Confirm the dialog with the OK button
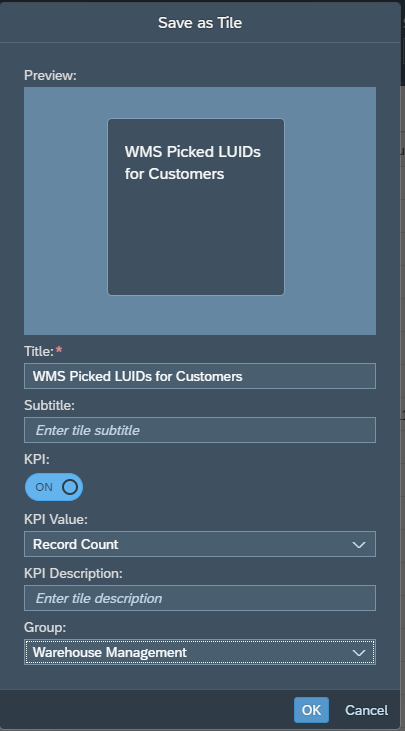This screenshot has width=405, height=731. pos(311,710)
